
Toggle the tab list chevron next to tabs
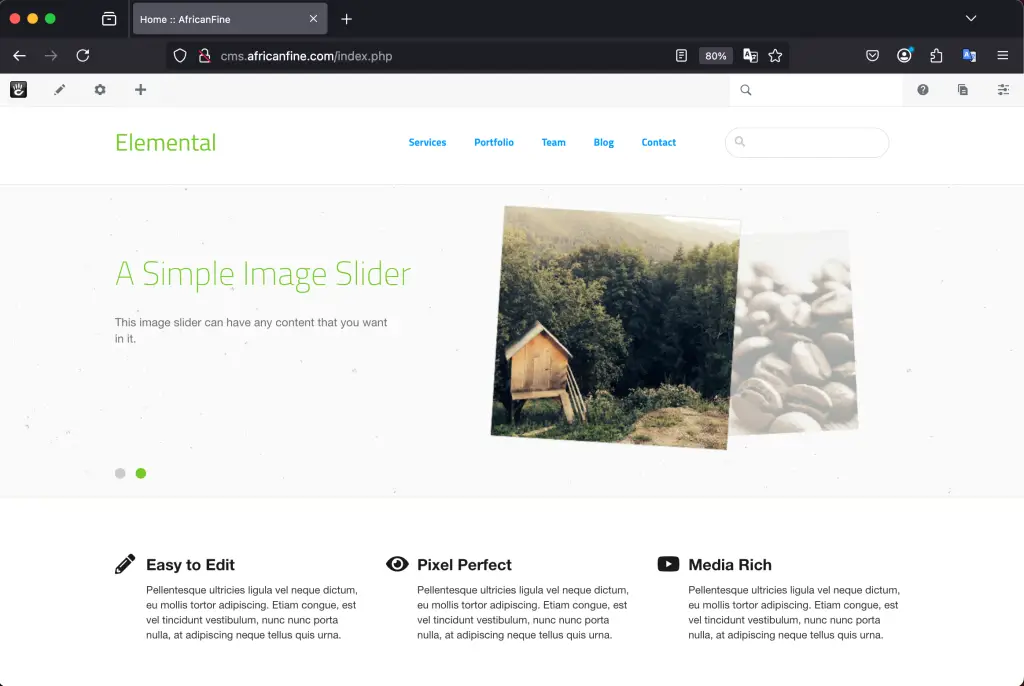pos(971,18)
